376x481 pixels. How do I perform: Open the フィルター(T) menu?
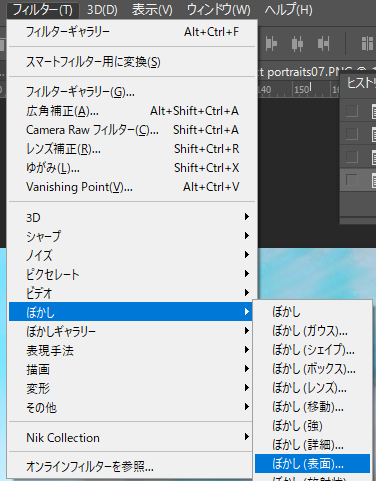tap(43, 10)
